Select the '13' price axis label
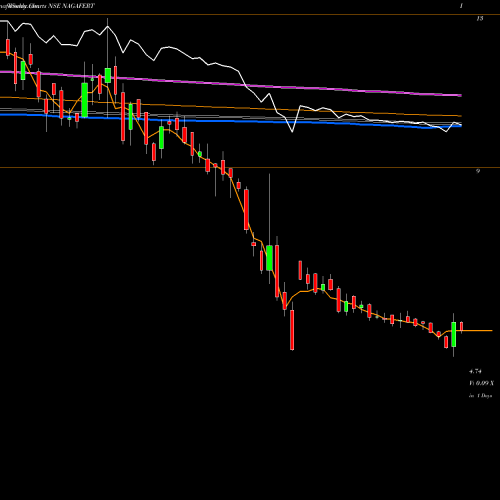The image size is (500, 500). coord(479,19)
